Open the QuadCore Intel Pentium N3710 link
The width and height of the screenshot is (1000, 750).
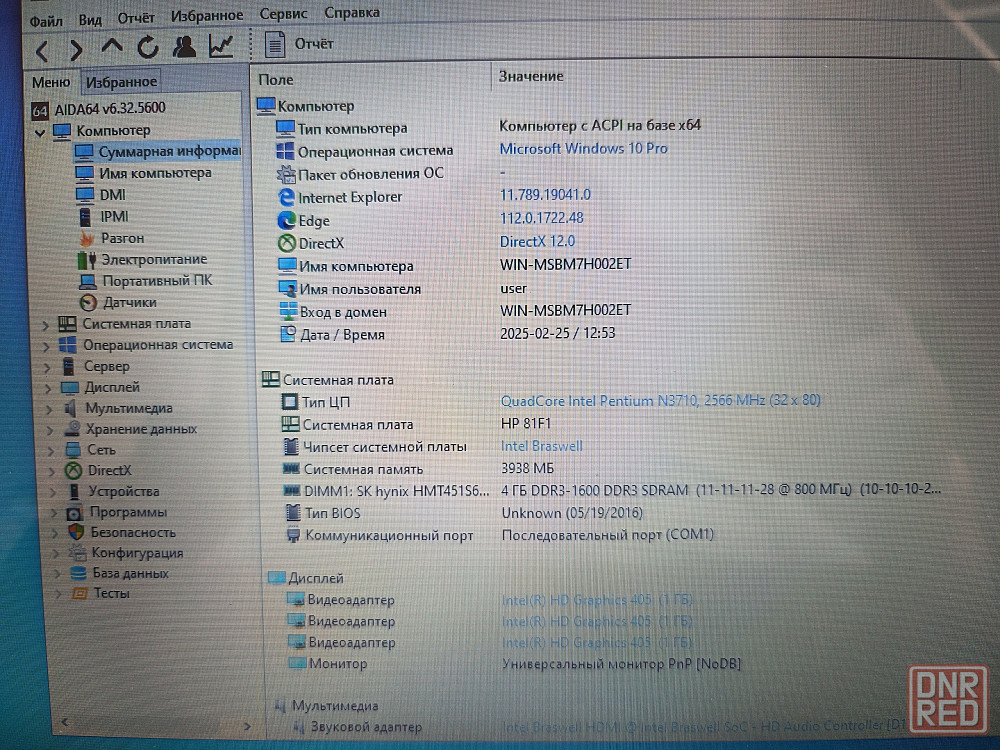[660, 401]
